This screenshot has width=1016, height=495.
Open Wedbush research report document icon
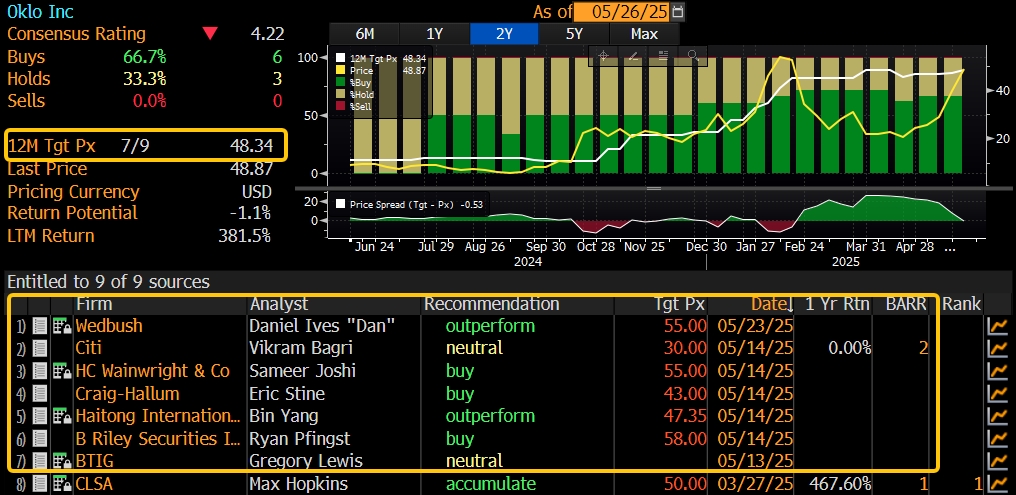pos(40,326)
